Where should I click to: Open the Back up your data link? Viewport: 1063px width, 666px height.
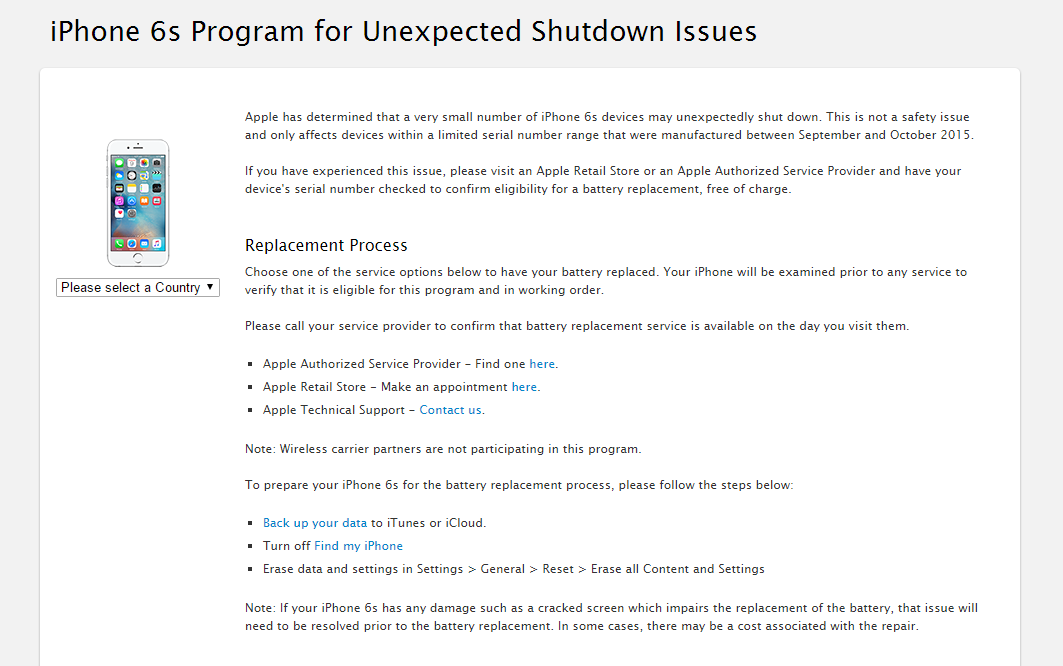coord(315,523)
